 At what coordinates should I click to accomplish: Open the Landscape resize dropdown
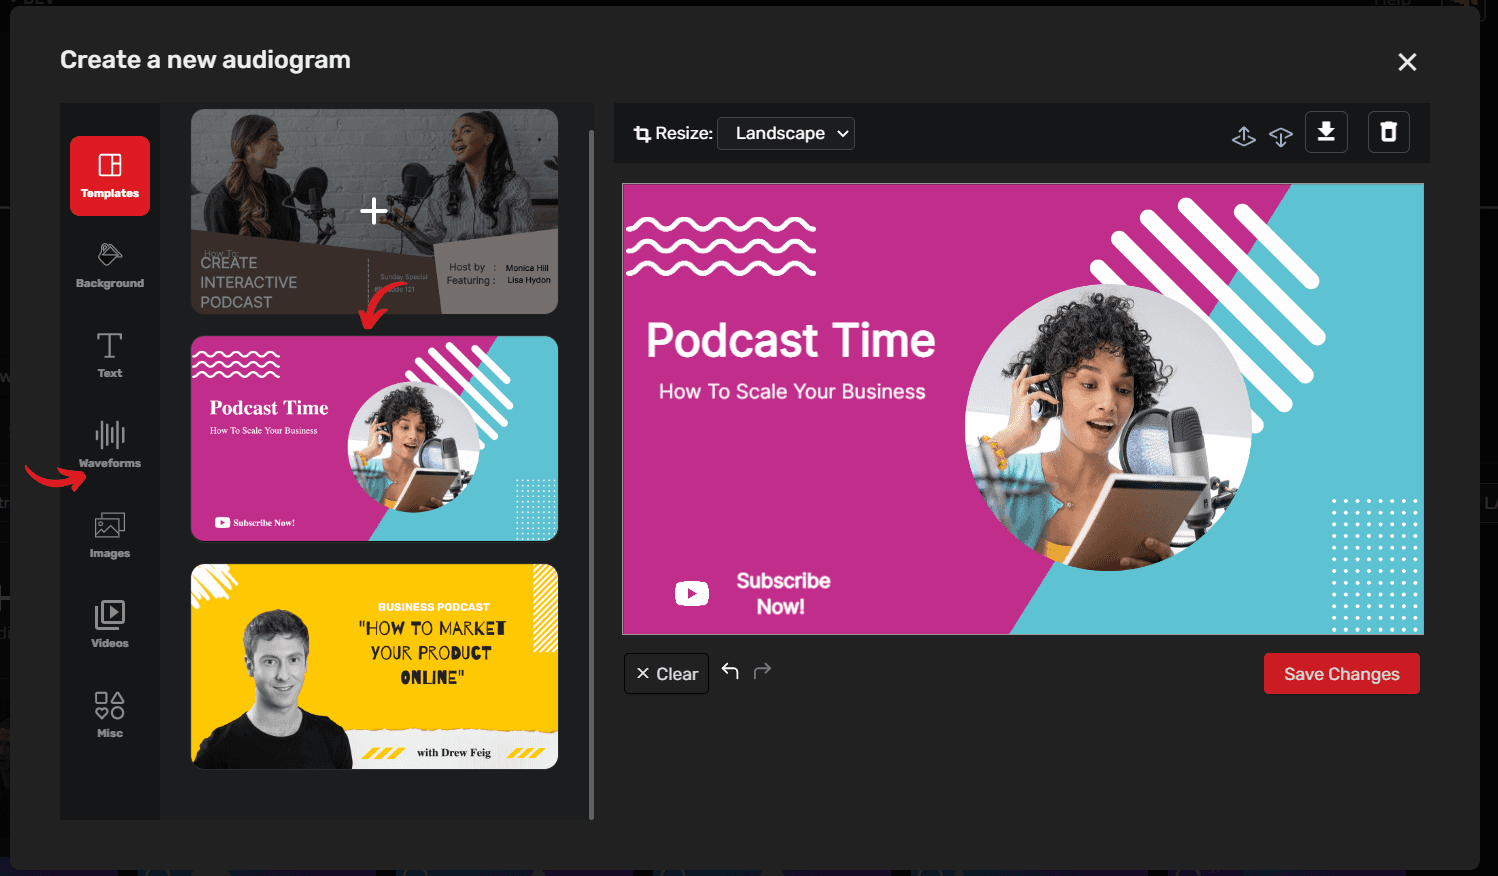click(785, 133)
